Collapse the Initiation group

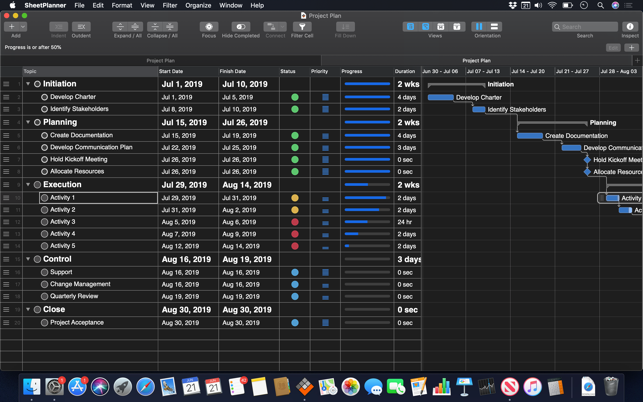tap(28, 84)
